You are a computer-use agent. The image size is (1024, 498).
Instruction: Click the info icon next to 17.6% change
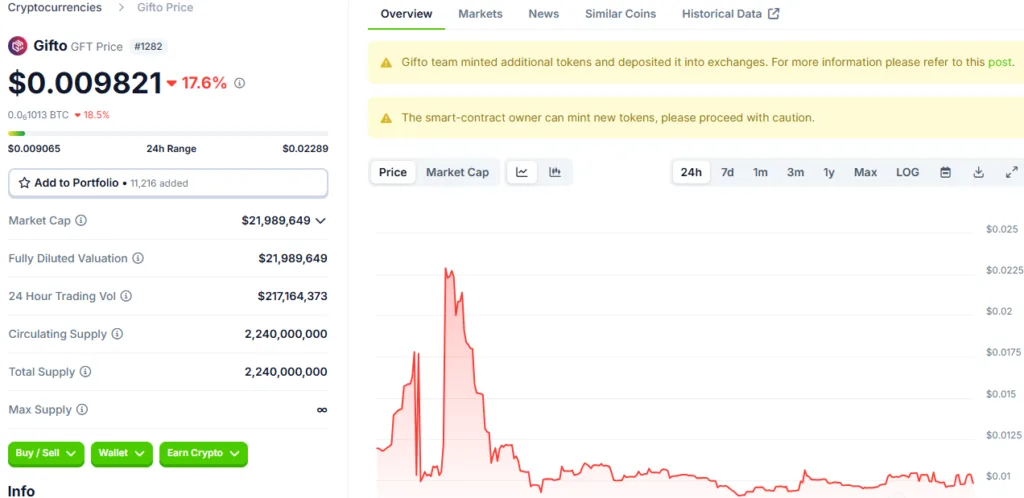click(x=240, y=83)
